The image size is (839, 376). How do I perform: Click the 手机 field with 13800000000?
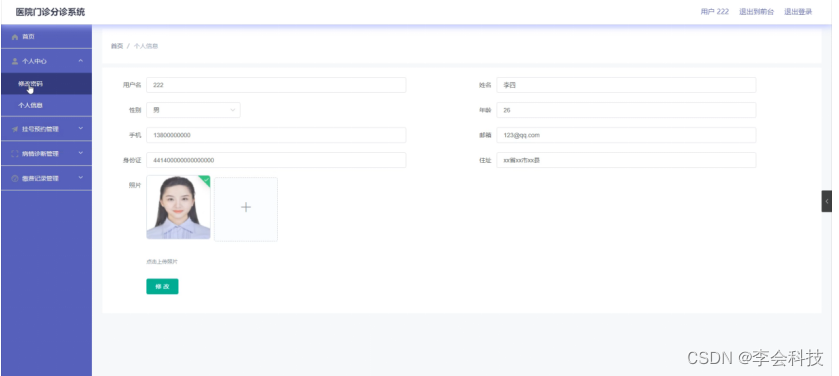(x=276, y=135)
